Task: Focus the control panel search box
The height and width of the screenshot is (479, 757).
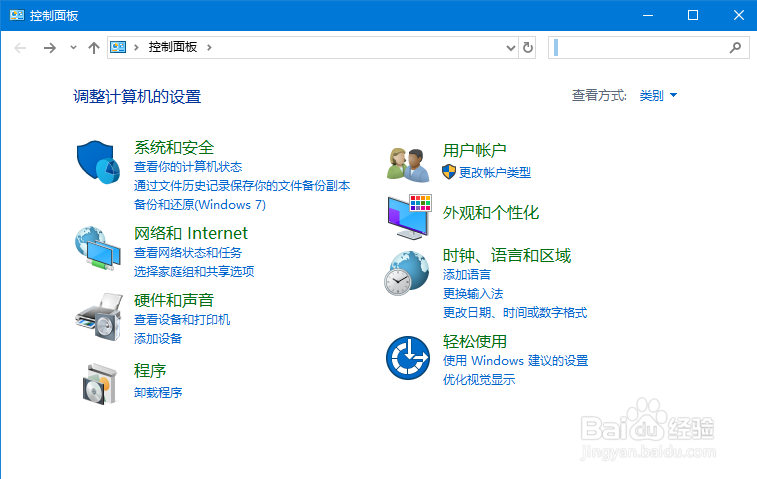Action: click(x=648, y=47)
